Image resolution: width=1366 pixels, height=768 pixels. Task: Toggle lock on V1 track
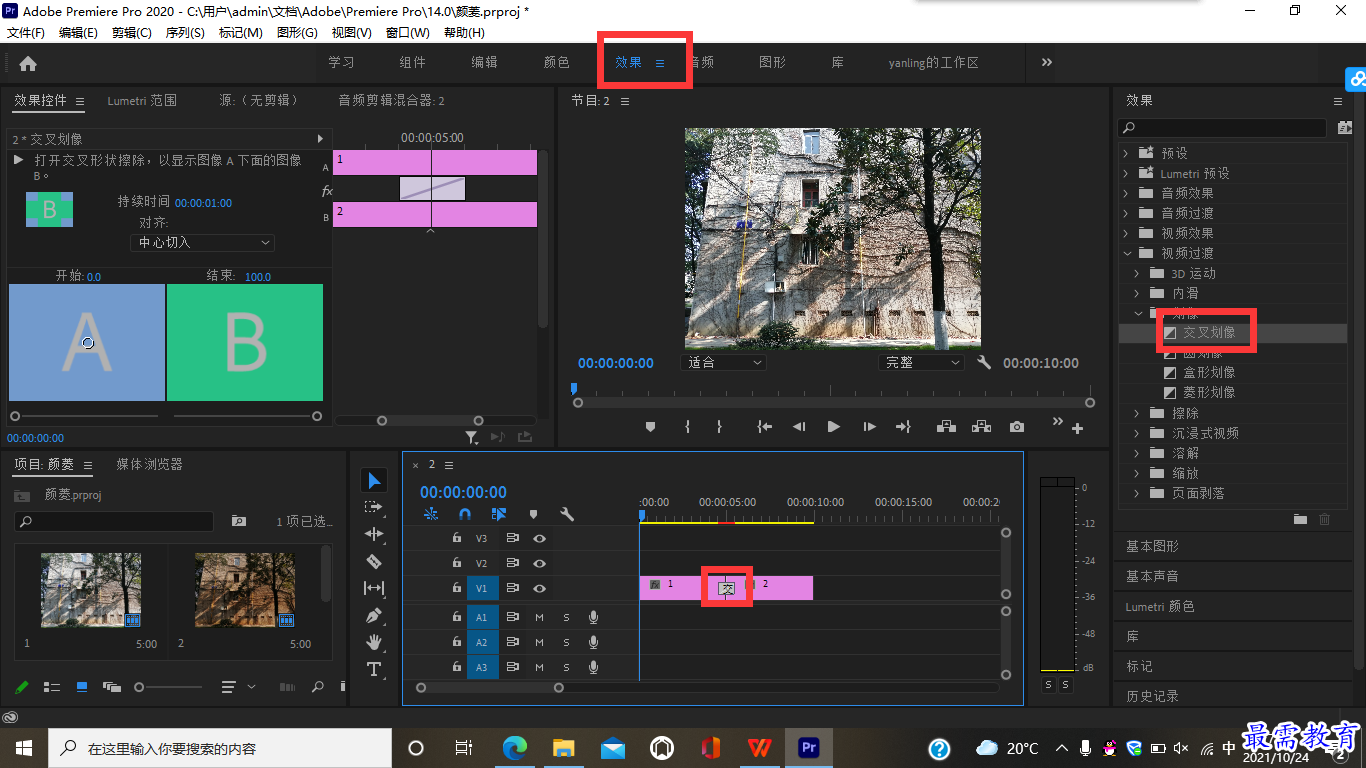click(457, 588)
